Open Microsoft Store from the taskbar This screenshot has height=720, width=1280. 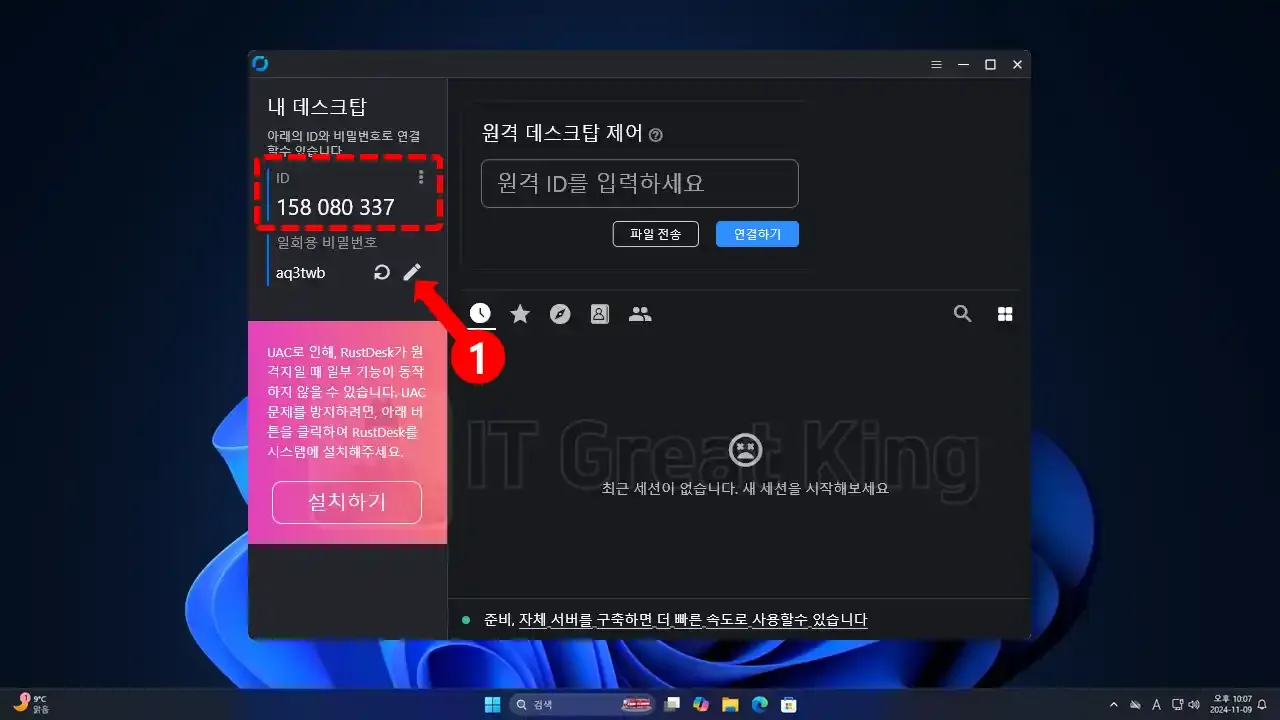pos(788,704)
